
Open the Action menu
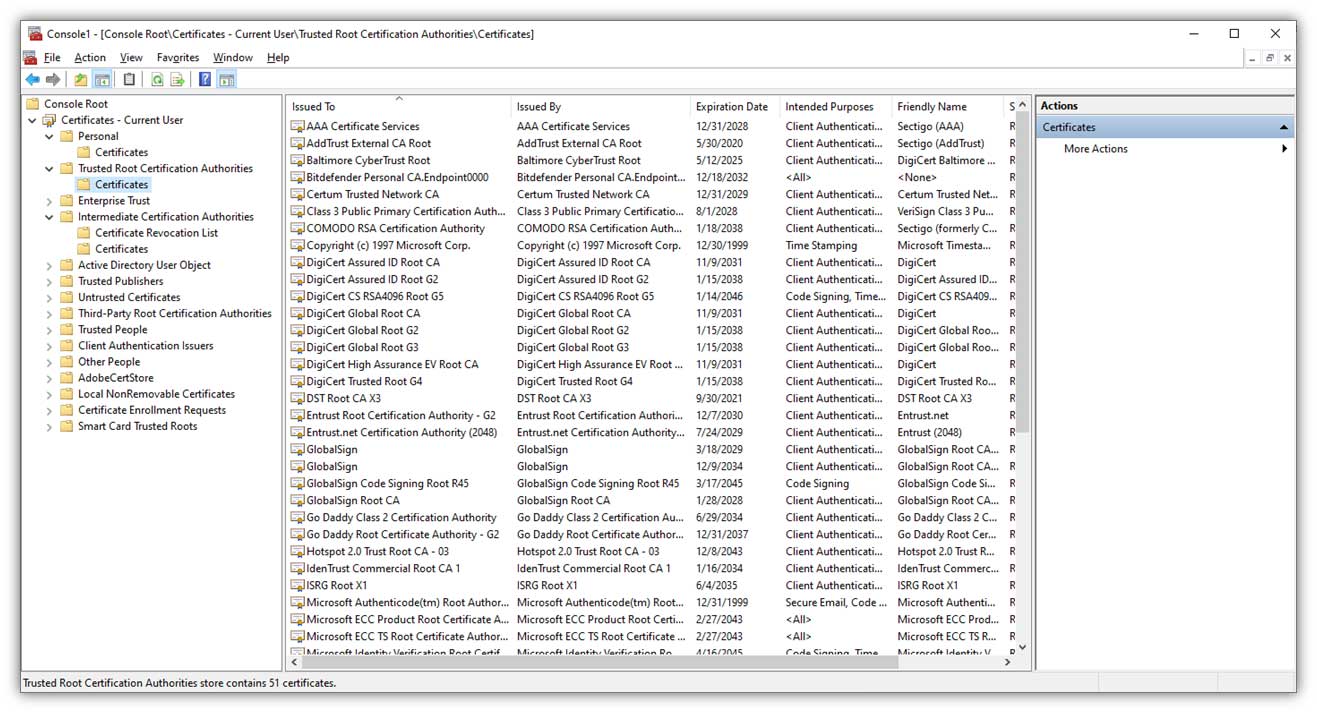tap(90, 58)
